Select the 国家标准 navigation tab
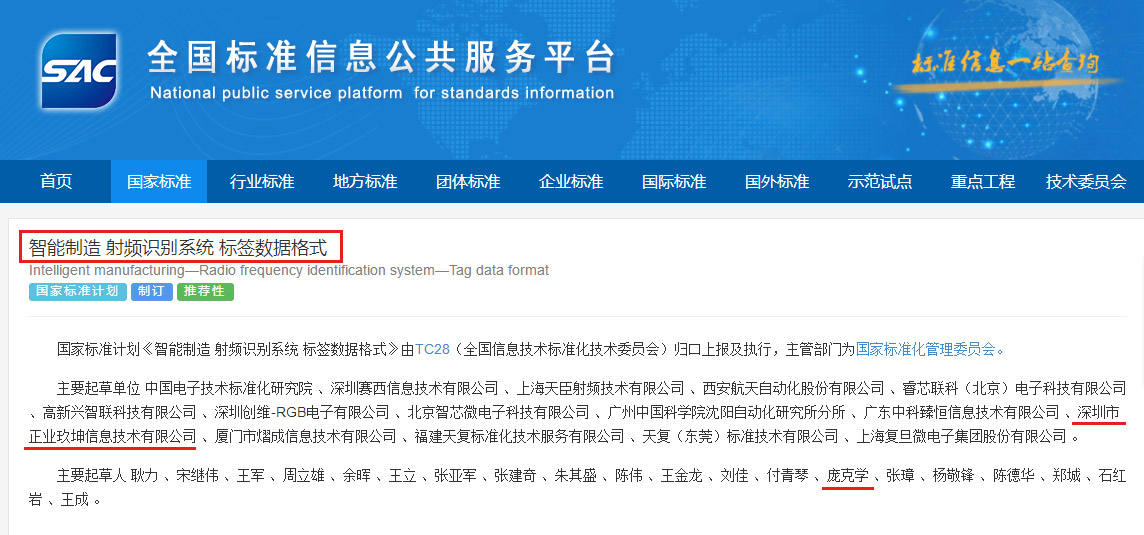The height and width of the screenshot is (535, 1144). pos(159,182)
